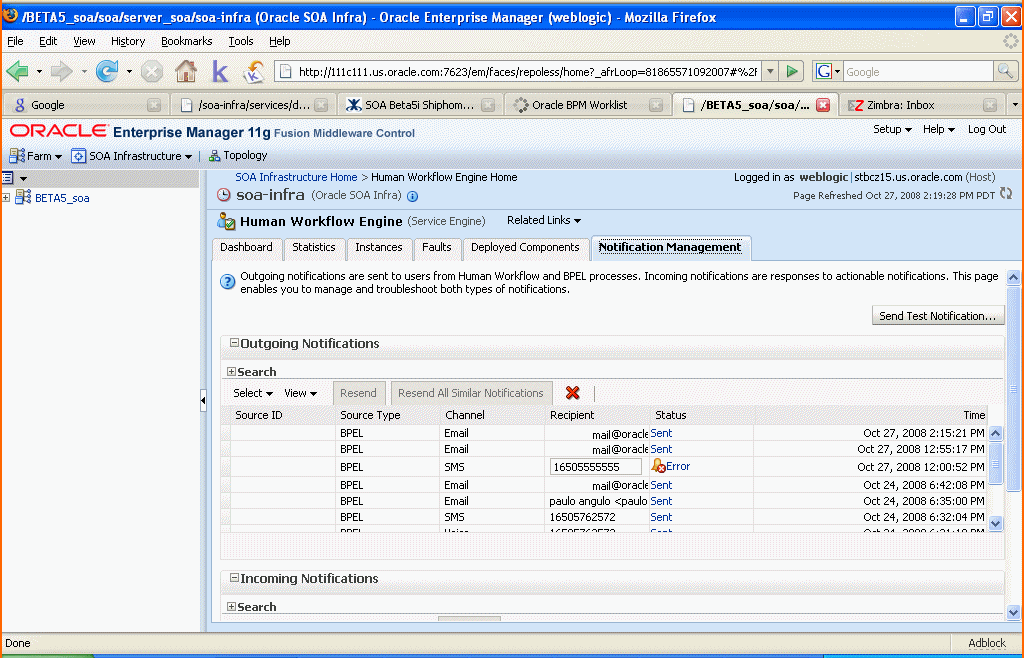The image size is (1024, 658).
Task: Go to the Firefox home page icon
Action: [185, 71]
